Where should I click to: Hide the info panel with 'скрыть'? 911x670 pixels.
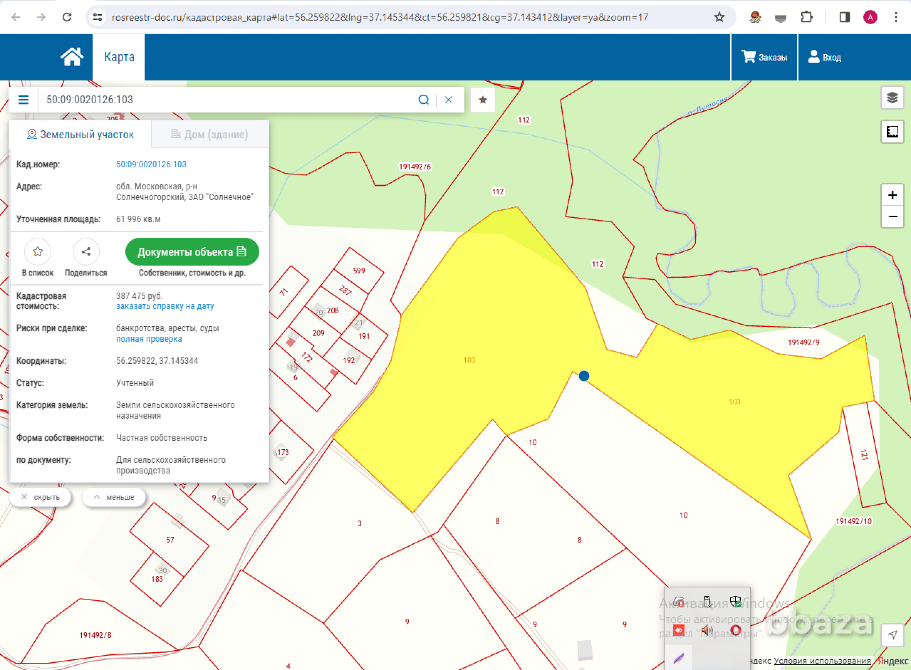coord(41,497)
